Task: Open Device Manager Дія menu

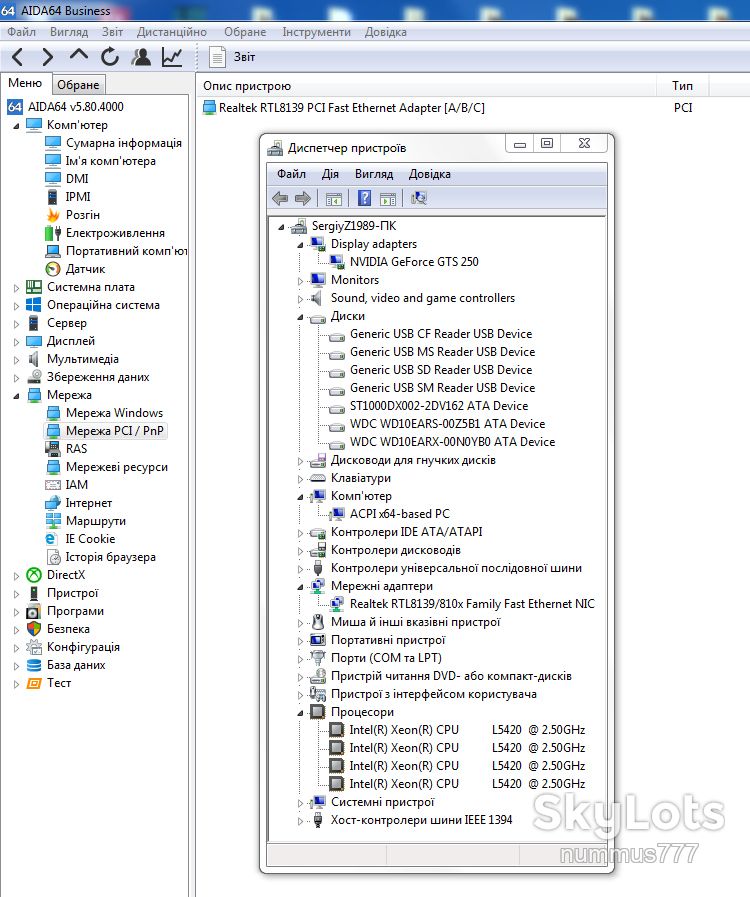Action: click(330, 174)
